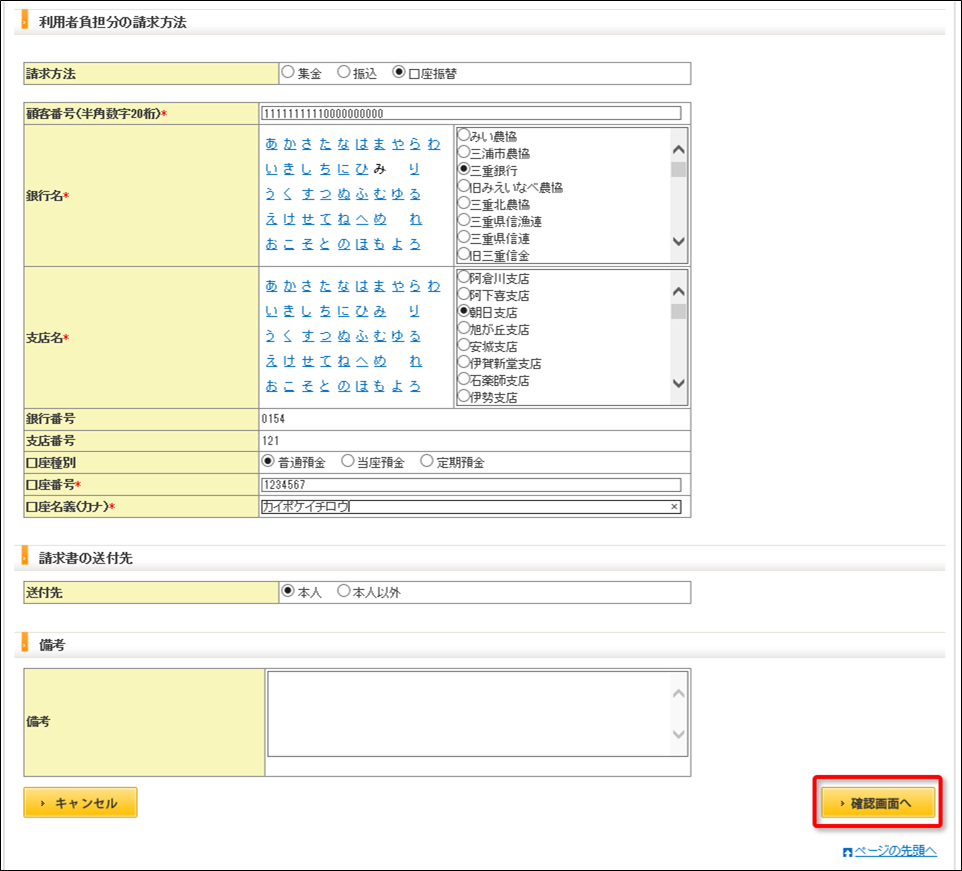The width and height of the screenshot is (962, 871).
Task: Click the れ kana link for 銀行名
Action: pos(416,219)
